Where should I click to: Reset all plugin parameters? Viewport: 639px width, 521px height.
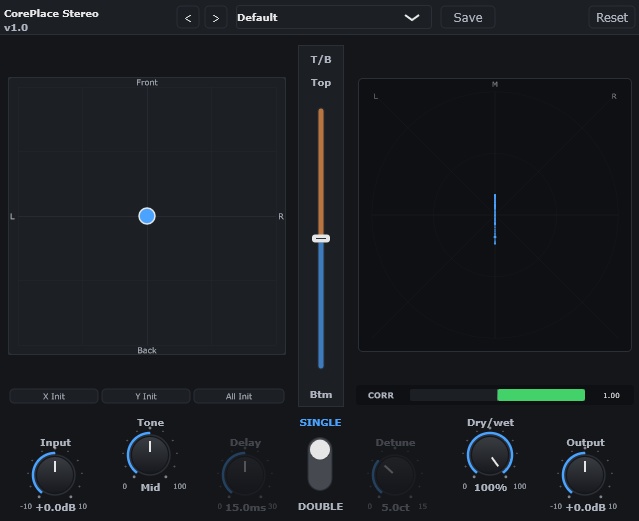point(611,18)
